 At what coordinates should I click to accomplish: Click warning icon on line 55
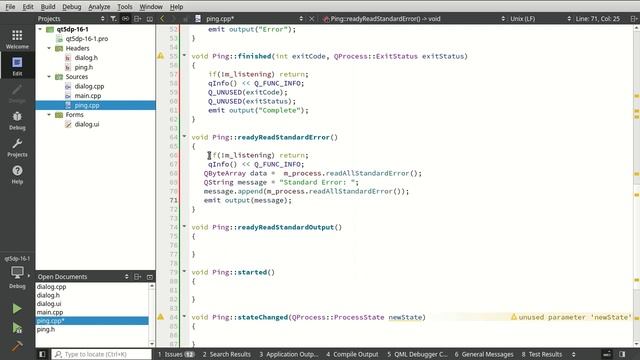(x=161, y=56)
